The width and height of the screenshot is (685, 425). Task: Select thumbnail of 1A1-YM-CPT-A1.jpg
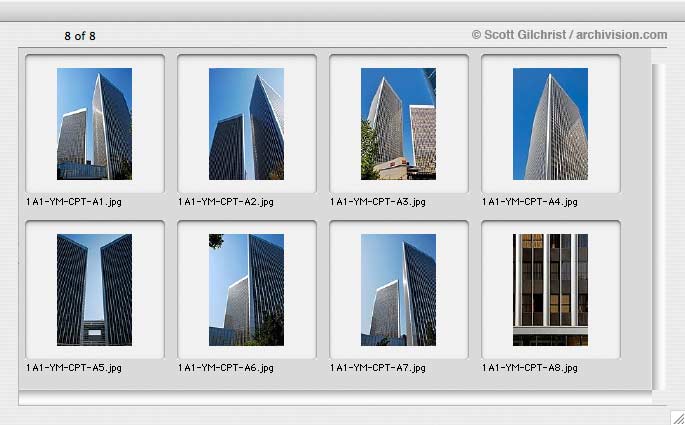[94, 124]
